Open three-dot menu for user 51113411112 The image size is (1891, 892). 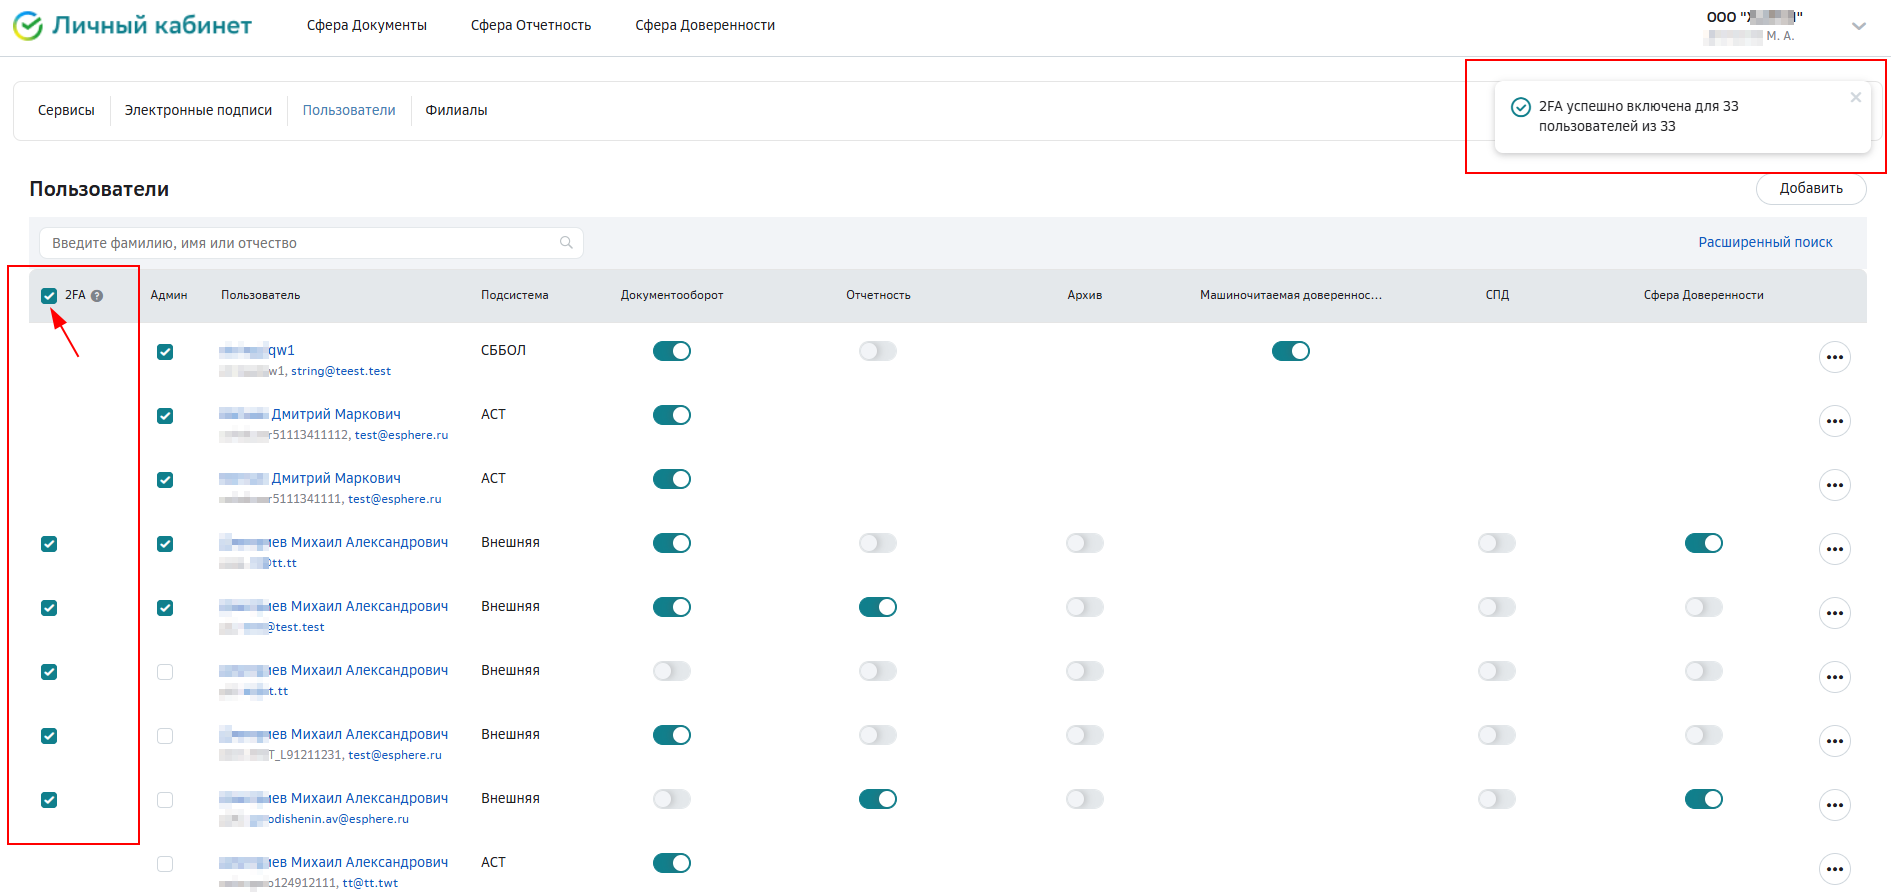tap(1835, 421)
